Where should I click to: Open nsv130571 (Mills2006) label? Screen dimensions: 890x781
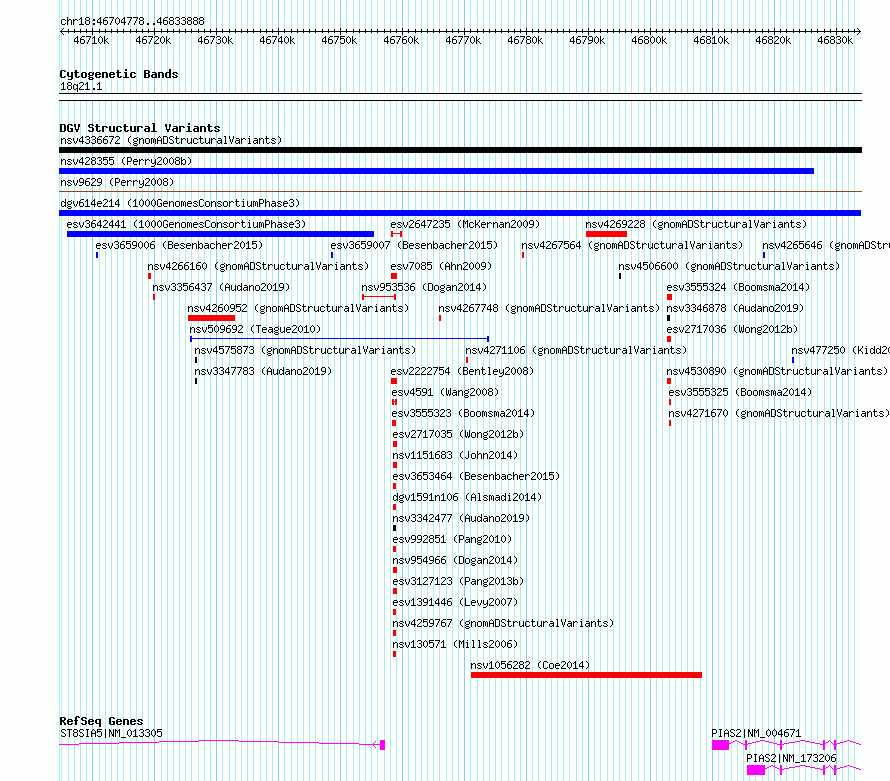455,644
